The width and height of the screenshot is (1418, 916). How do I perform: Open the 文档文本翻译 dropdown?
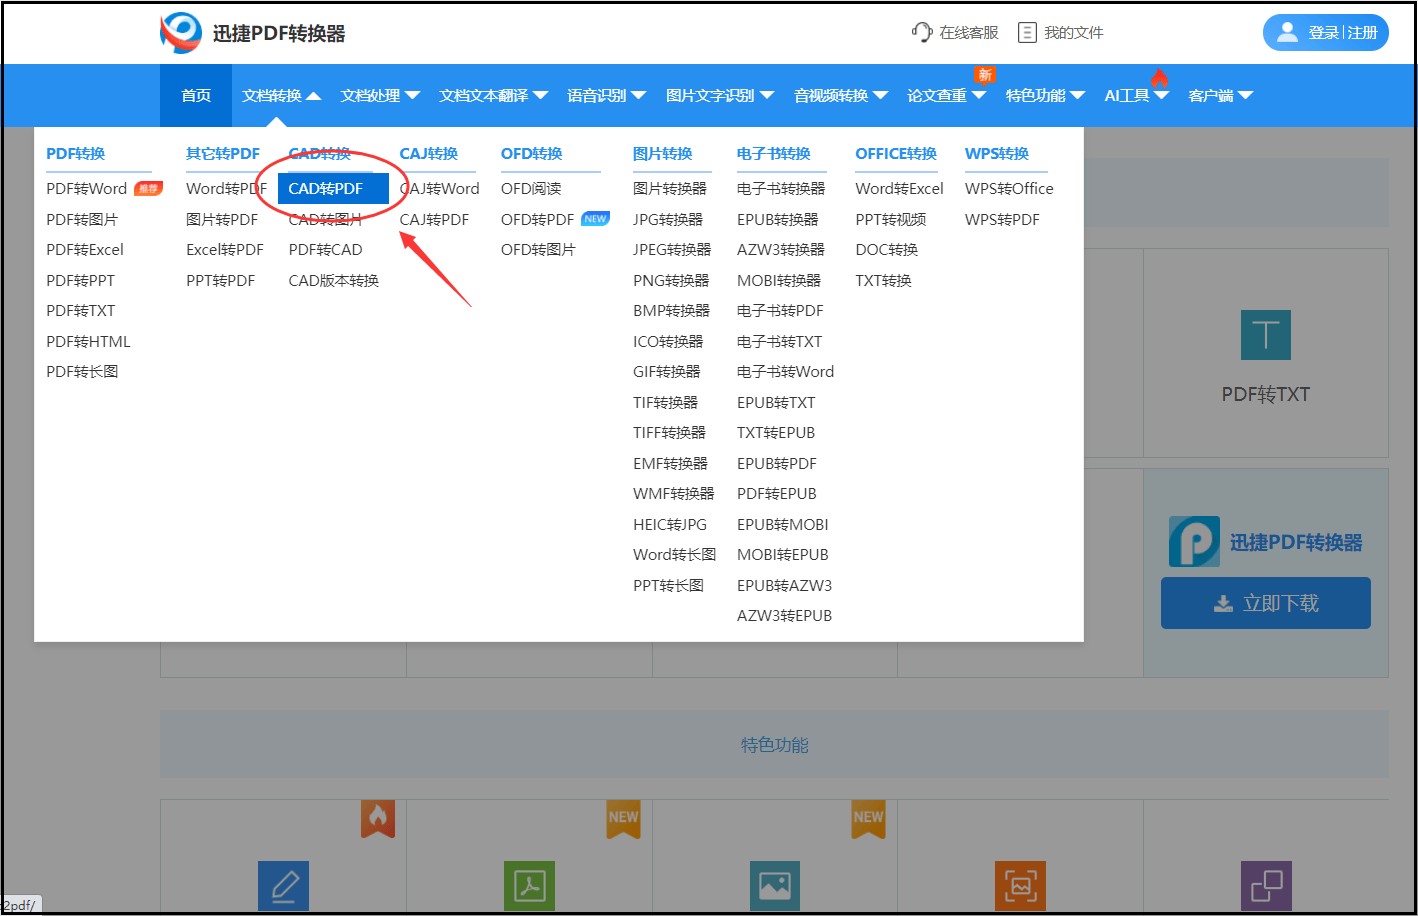point(494,95)
